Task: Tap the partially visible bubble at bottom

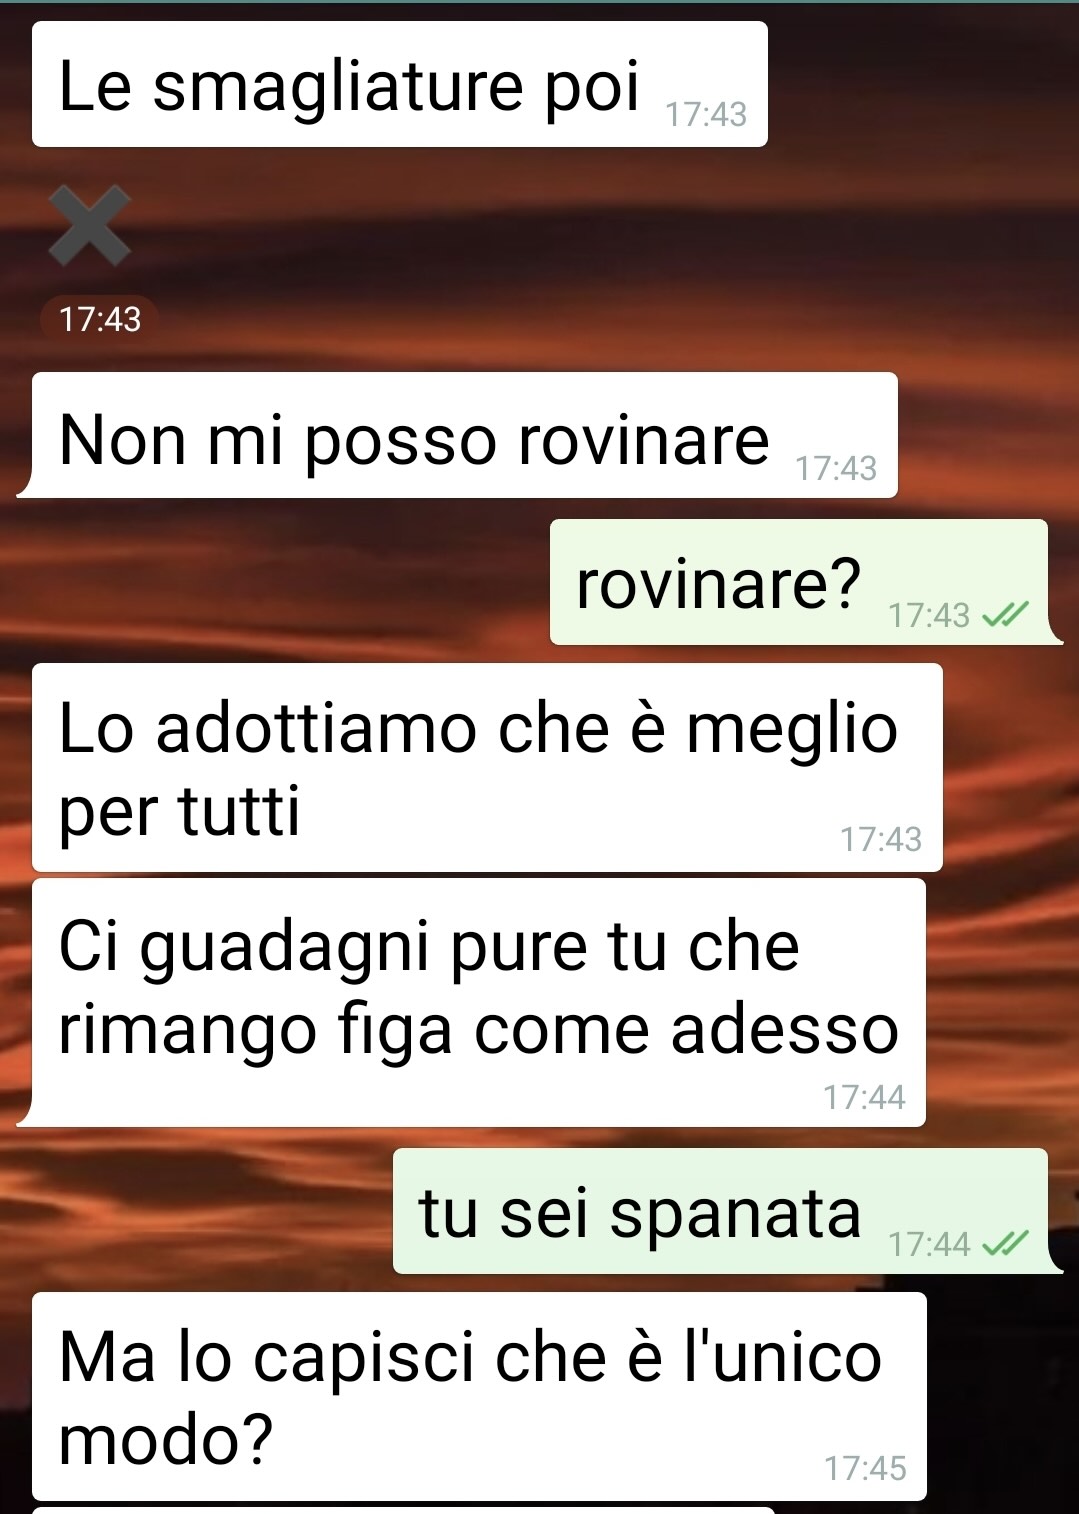Action: click(404, 1510)
